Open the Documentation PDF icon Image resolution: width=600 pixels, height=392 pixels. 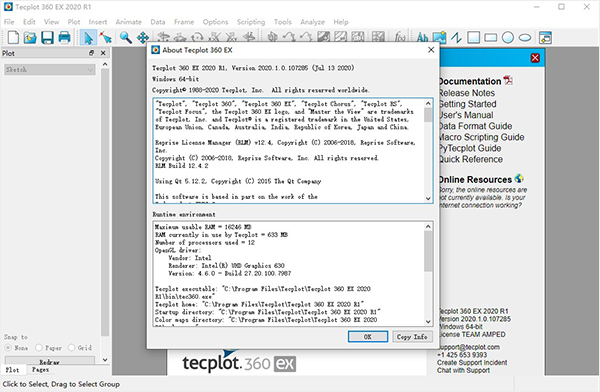(508, 80)
